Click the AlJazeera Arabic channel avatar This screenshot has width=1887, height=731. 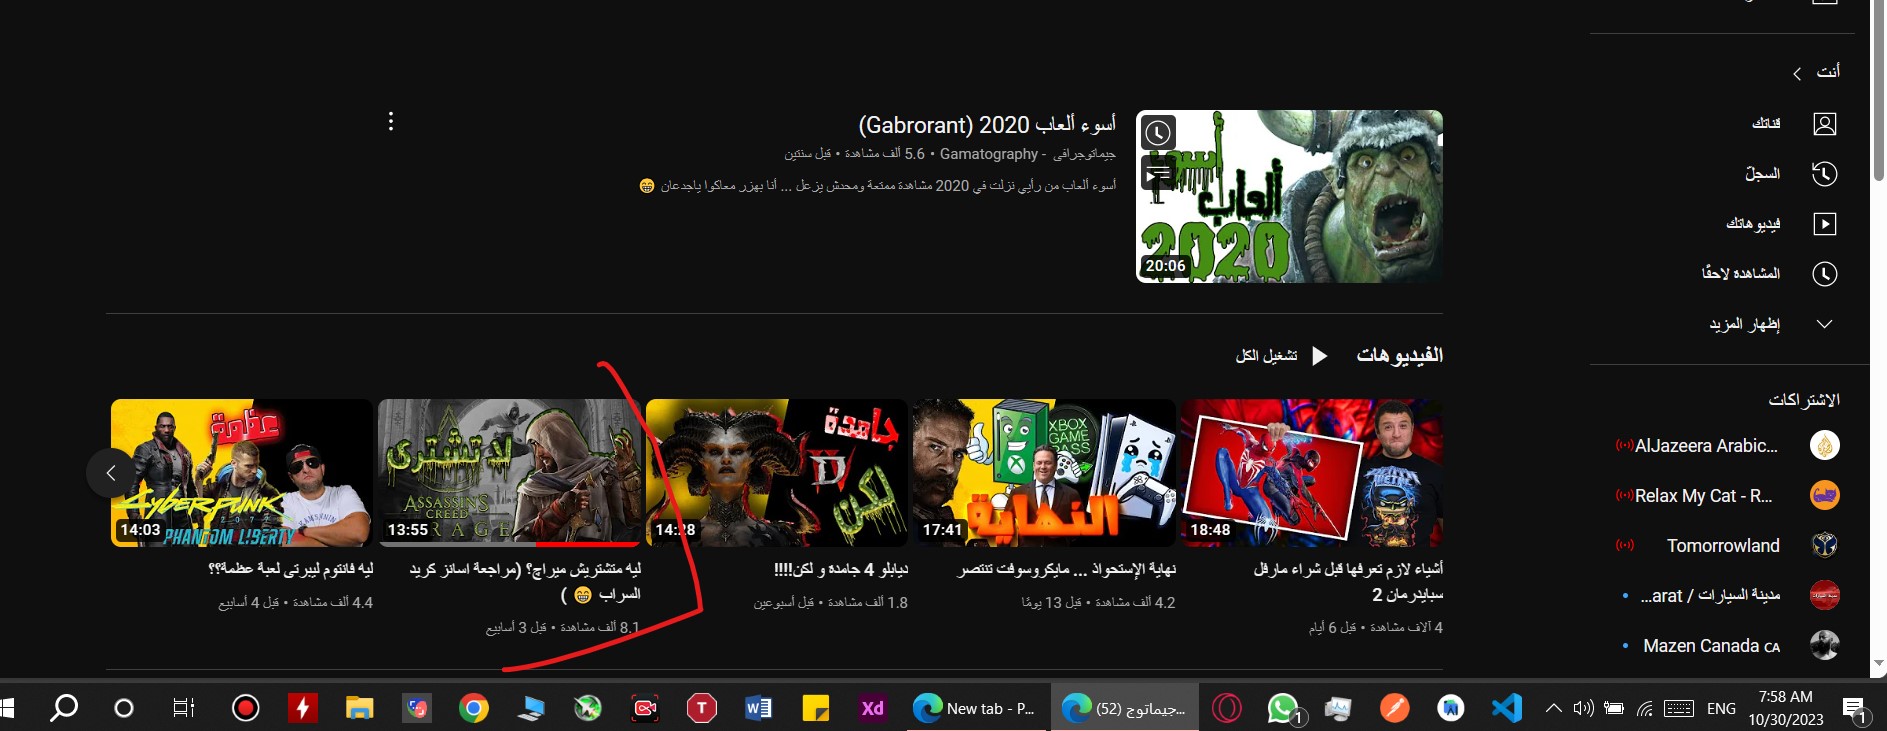1825,445
